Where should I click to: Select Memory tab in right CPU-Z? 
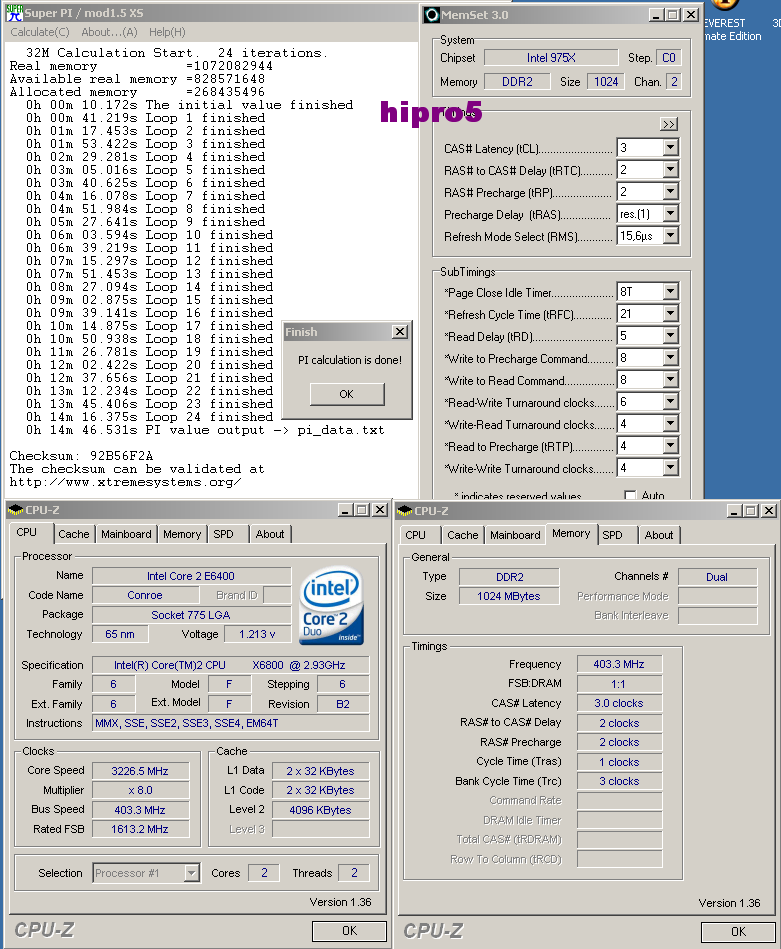[x=571, y=533]
